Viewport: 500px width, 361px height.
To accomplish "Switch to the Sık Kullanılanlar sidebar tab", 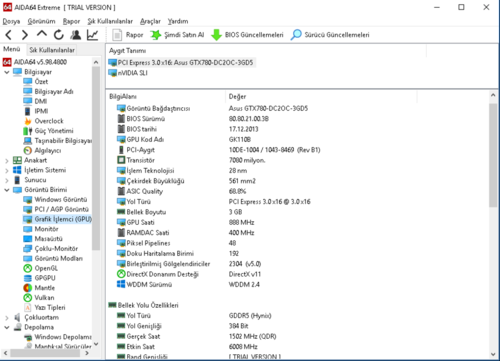I will tap(52, 50).
